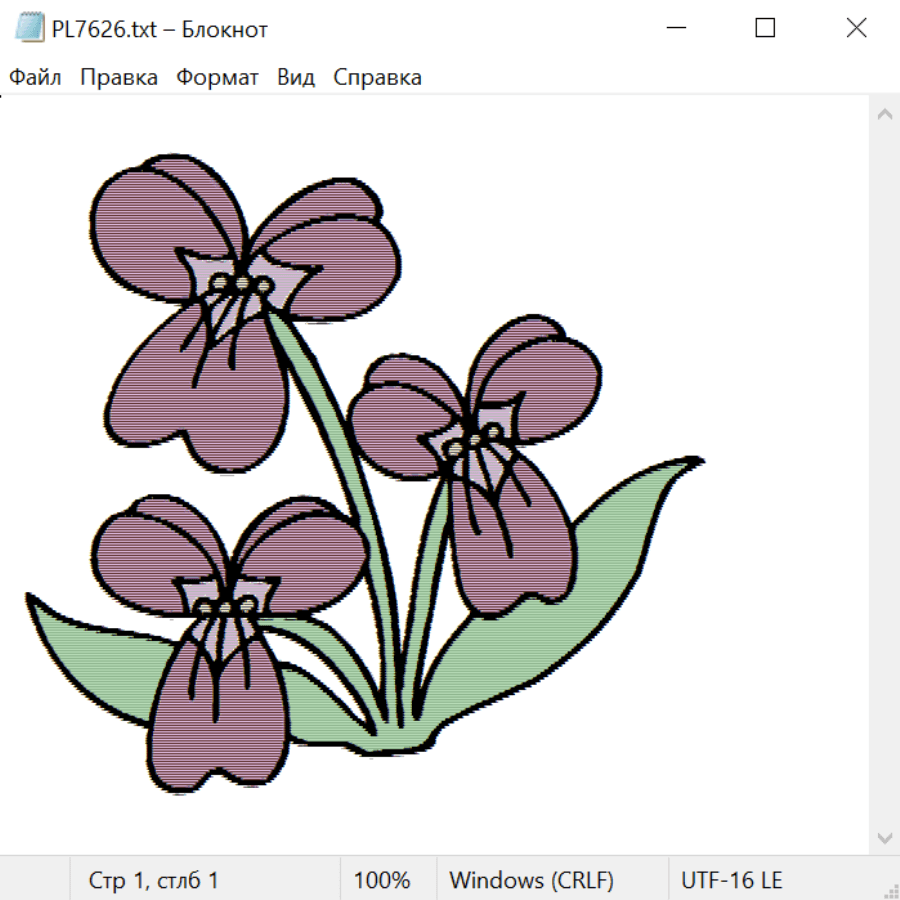
Task: Click the scroll down arrow
Action: pyautogui.click(x=884, y=836)
